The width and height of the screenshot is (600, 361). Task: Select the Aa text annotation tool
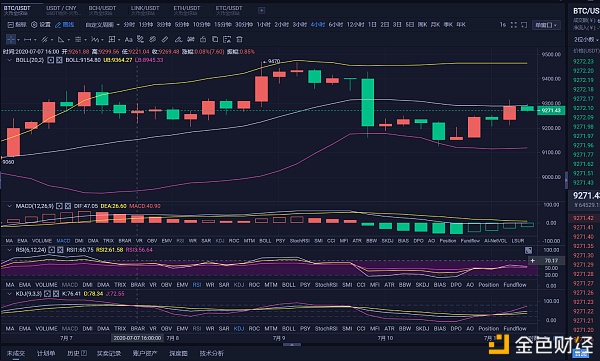[129, 39]
